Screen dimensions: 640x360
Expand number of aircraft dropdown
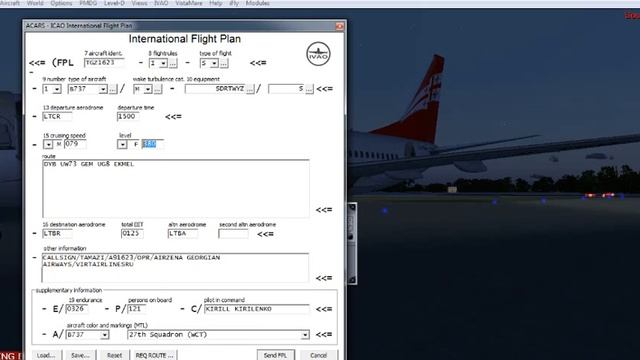coord(57,89)
